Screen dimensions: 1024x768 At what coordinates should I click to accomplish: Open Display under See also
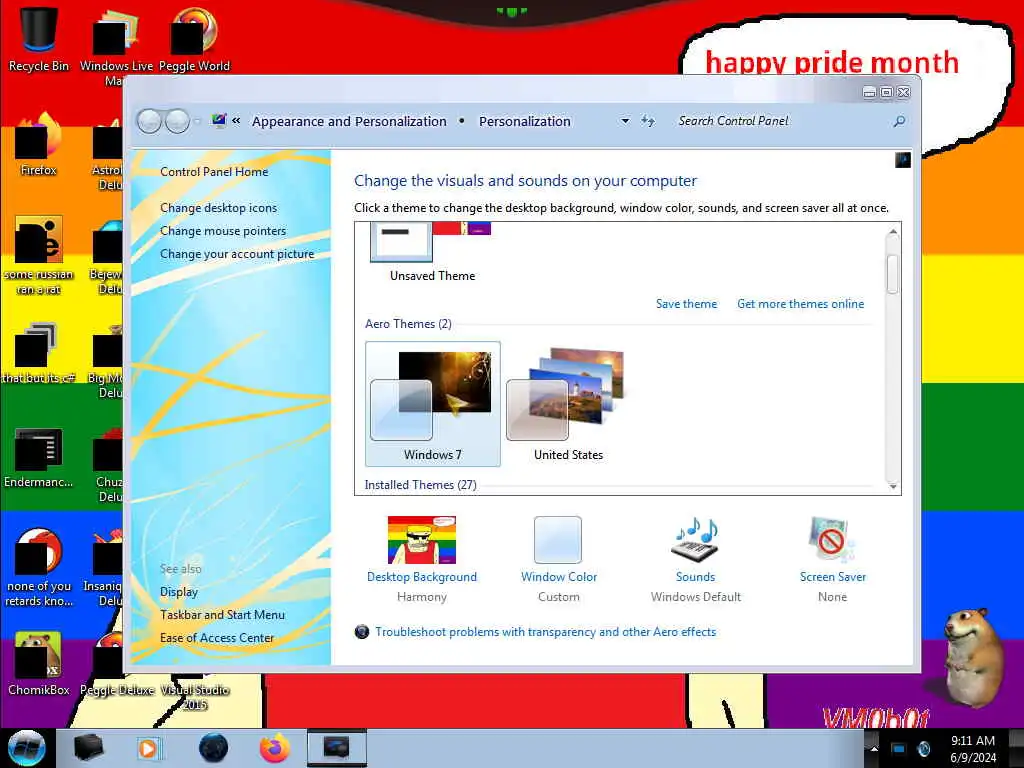tap(179, 592)
